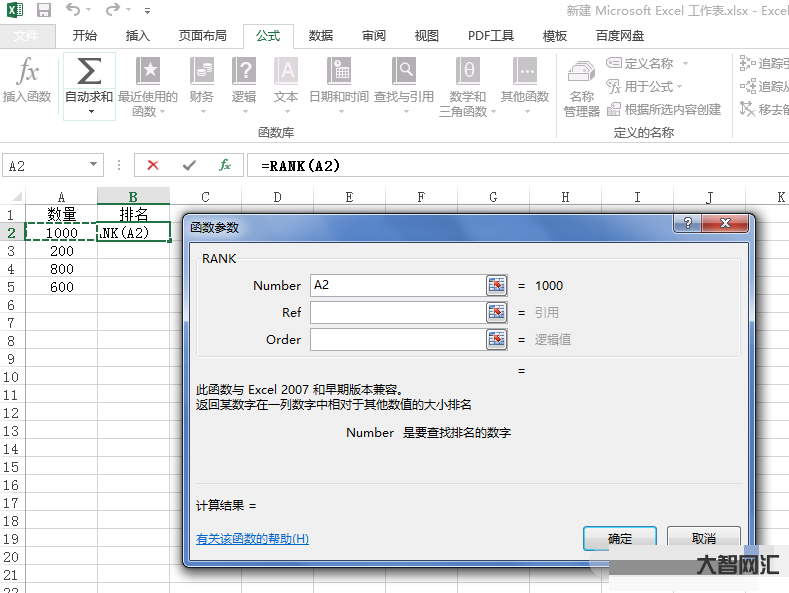The height and width of the screenshot is (593, 789).
Task: Open the Date and Time (日期和时间) functions
Action: (x=339, y=72)
